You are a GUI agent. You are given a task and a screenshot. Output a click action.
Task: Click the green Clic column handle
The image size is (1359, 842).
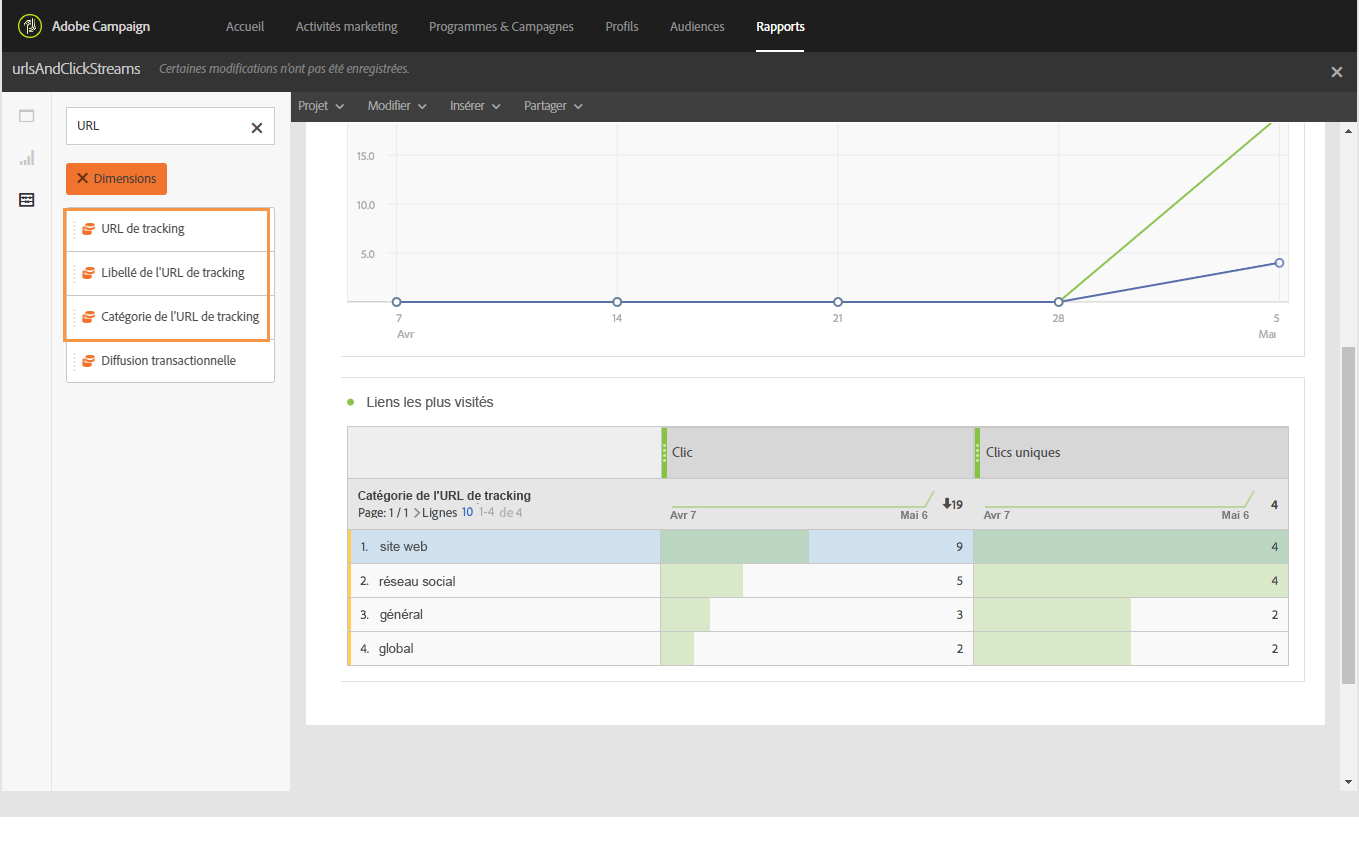664,452
